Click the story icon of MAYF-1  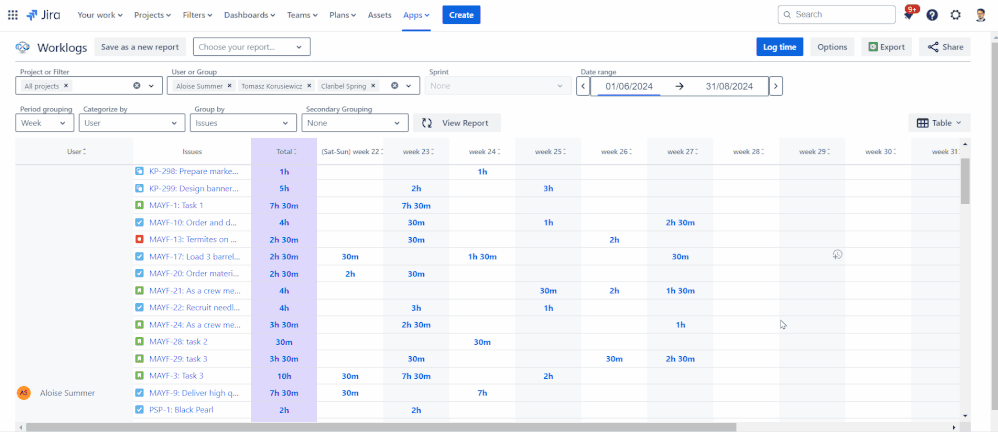coord(139,206)
